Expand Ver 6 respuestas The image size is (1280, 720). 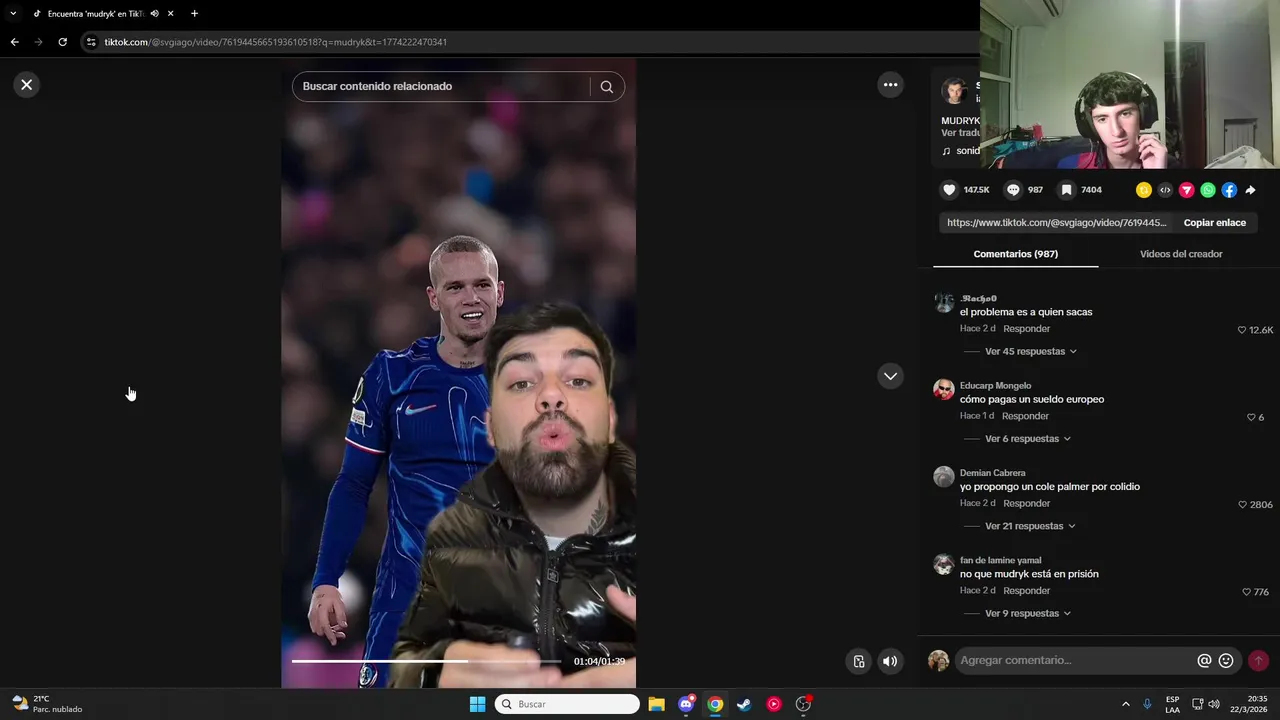click(1027, 439)
